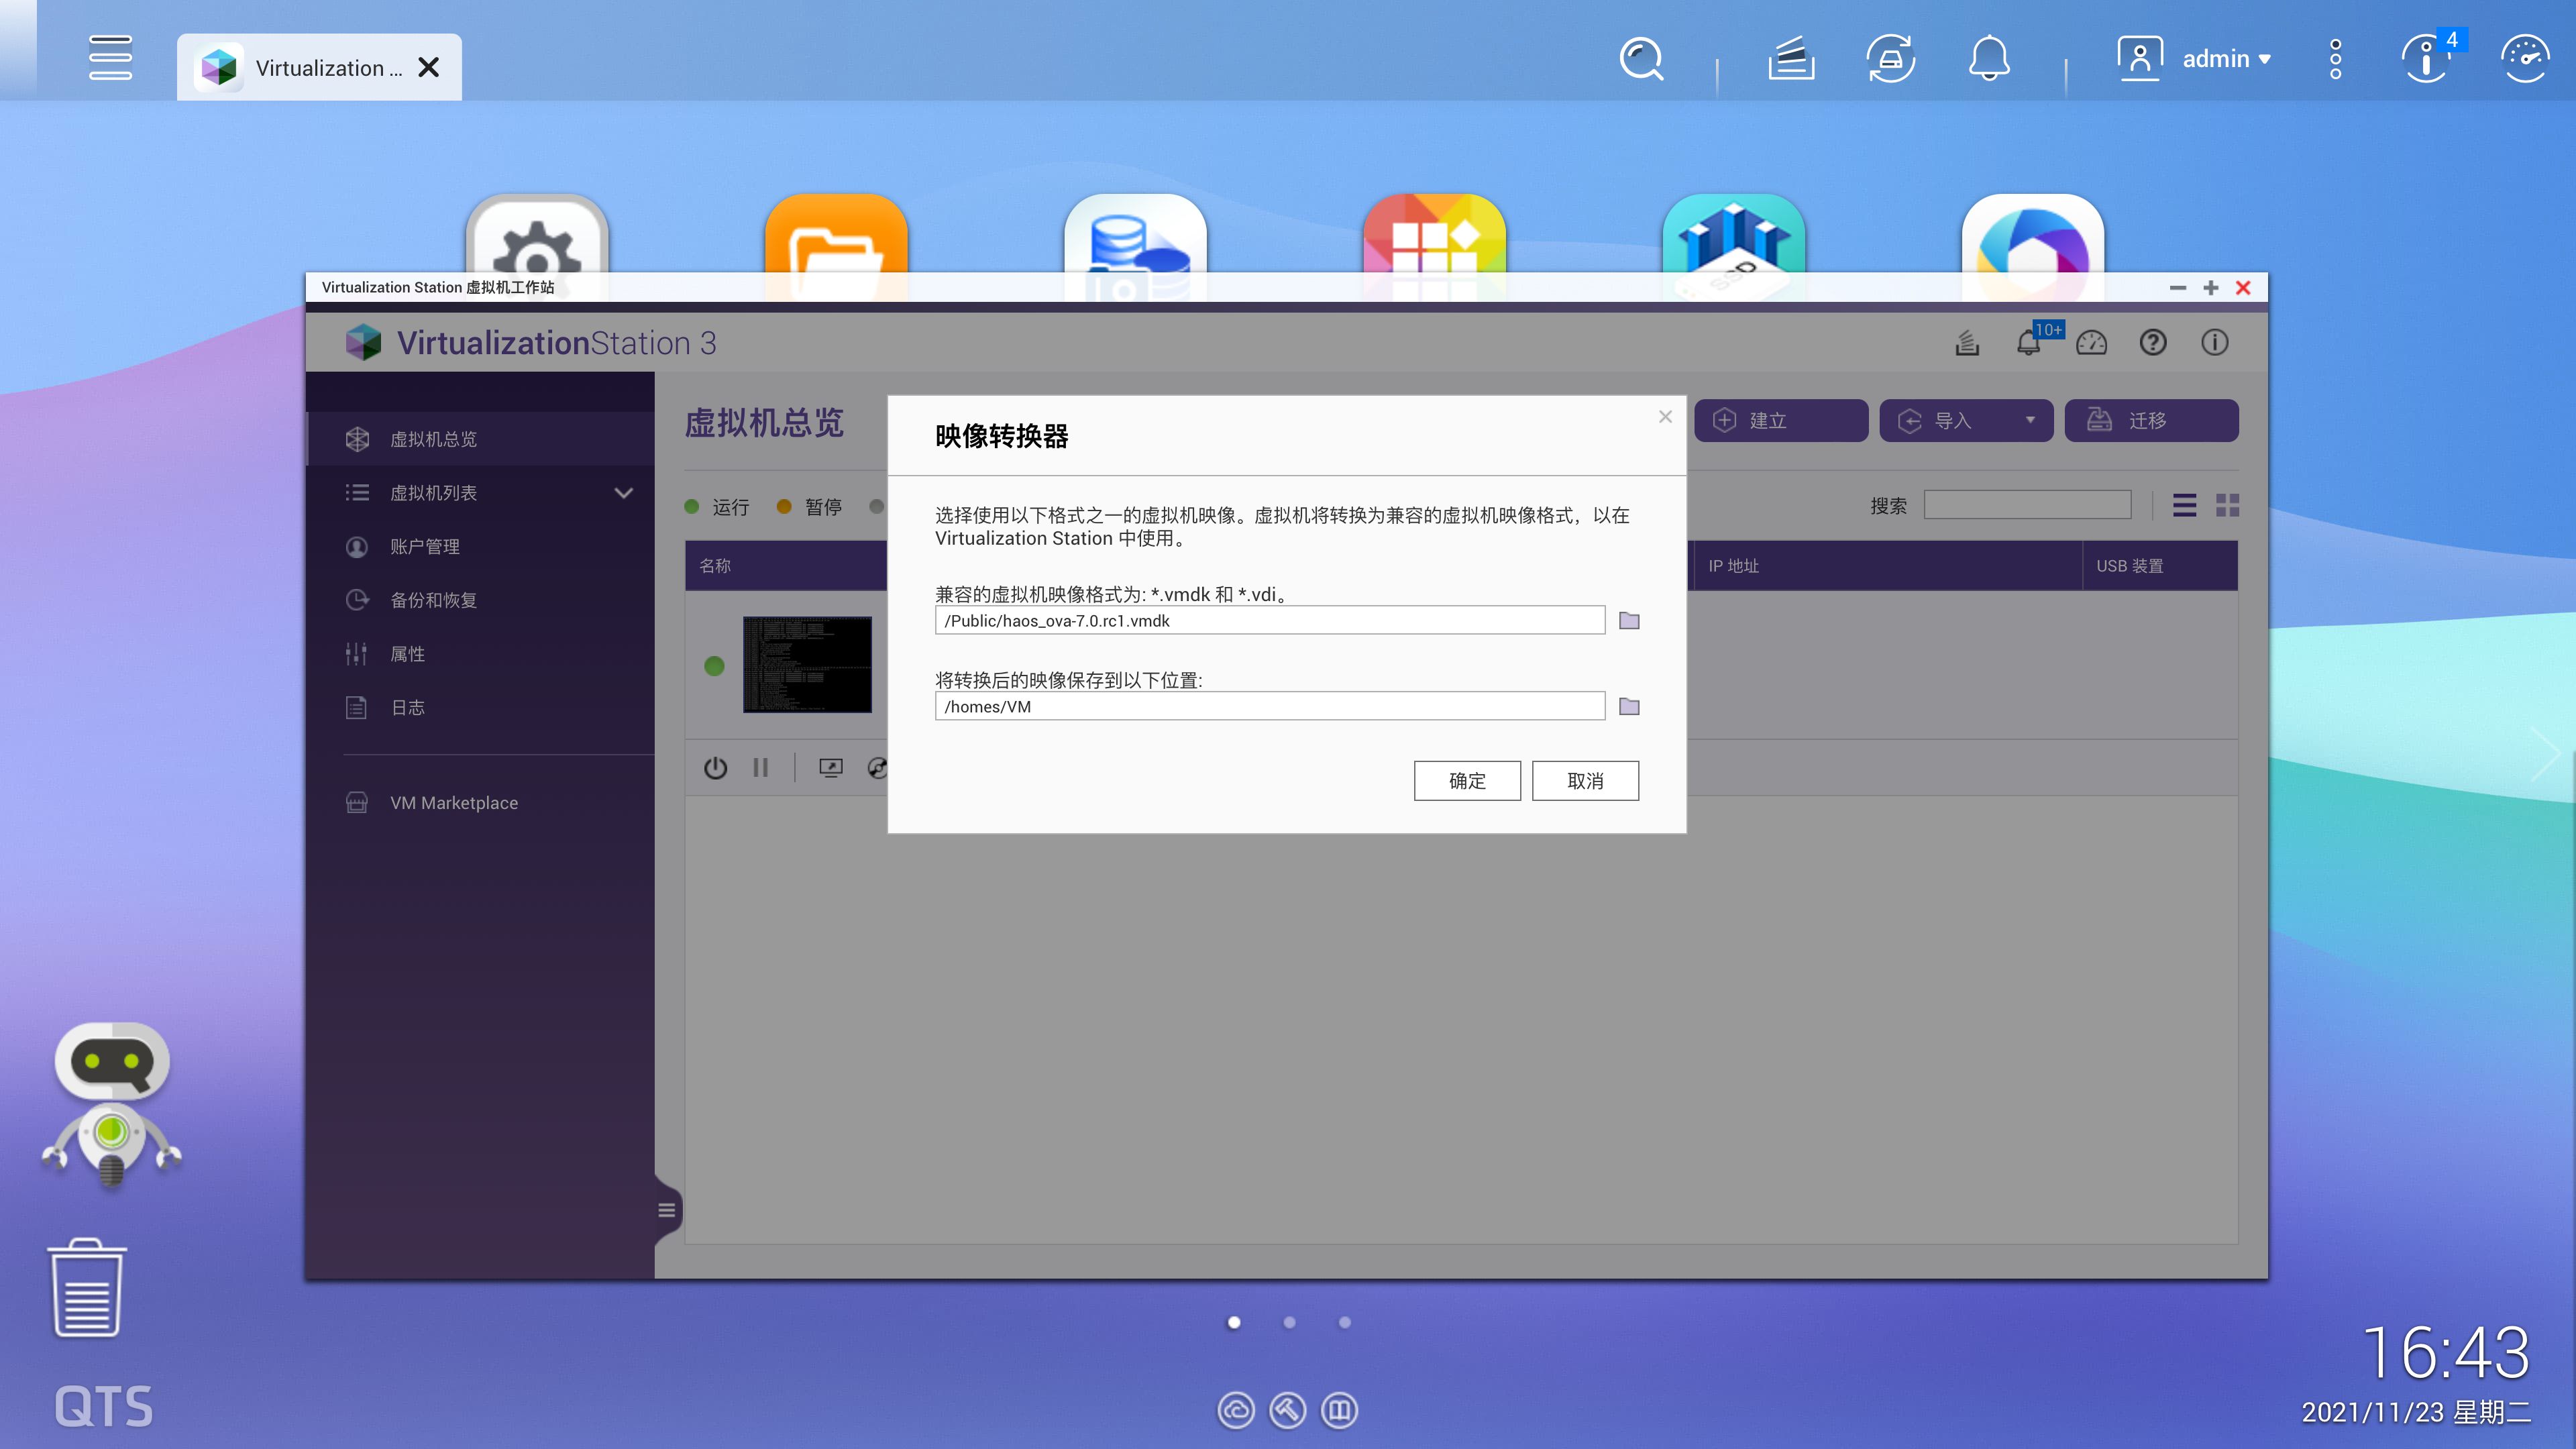The image size is (2576, 1449).
Task: Confirm conversion with 确定 button
Action: 1467,781
